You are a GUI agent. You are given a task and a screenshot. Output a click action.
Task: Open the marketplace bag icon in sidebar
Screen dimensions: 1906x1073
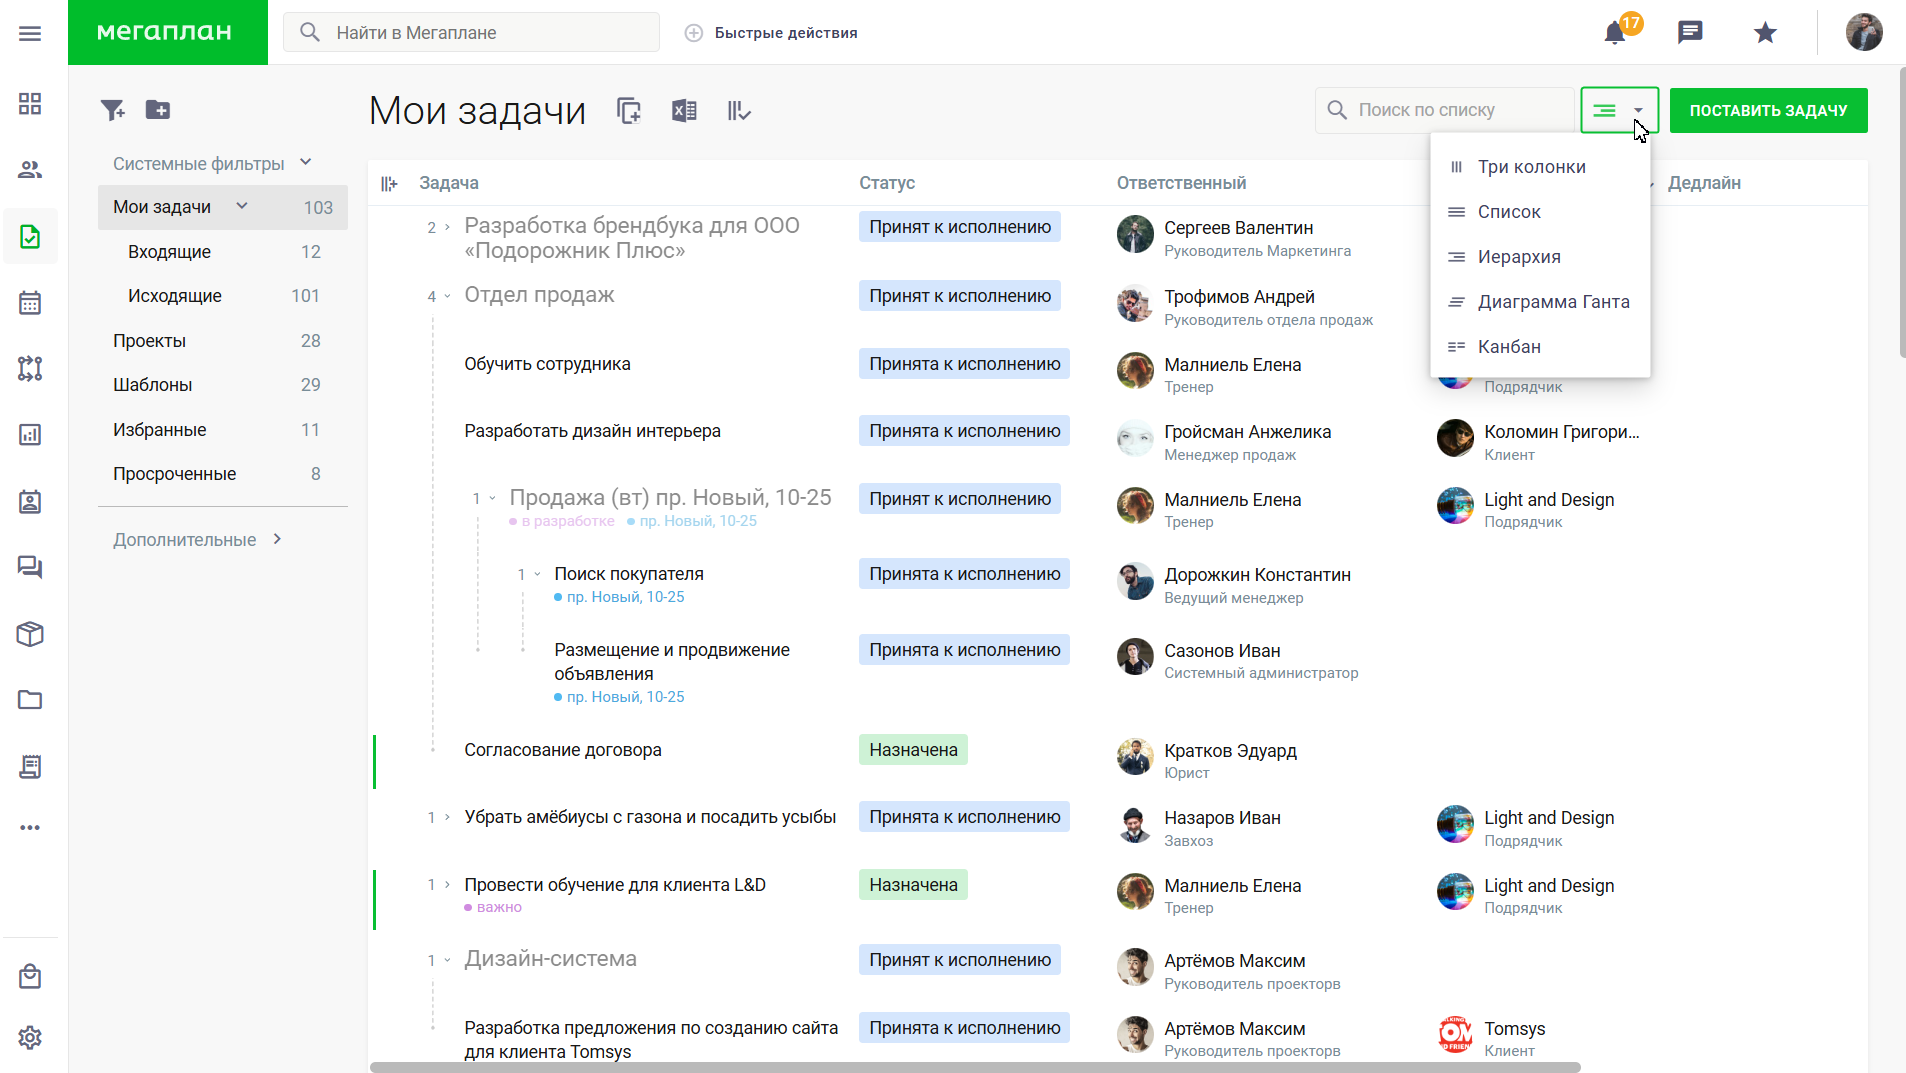30,976
